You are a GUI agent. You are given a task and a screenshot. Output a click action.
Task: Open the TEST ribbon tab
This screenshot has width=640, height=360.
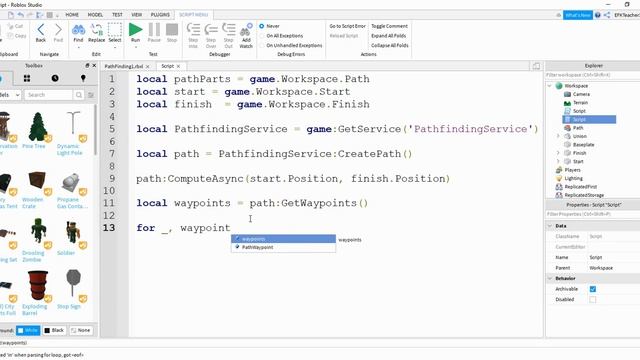tap(117, 15)
